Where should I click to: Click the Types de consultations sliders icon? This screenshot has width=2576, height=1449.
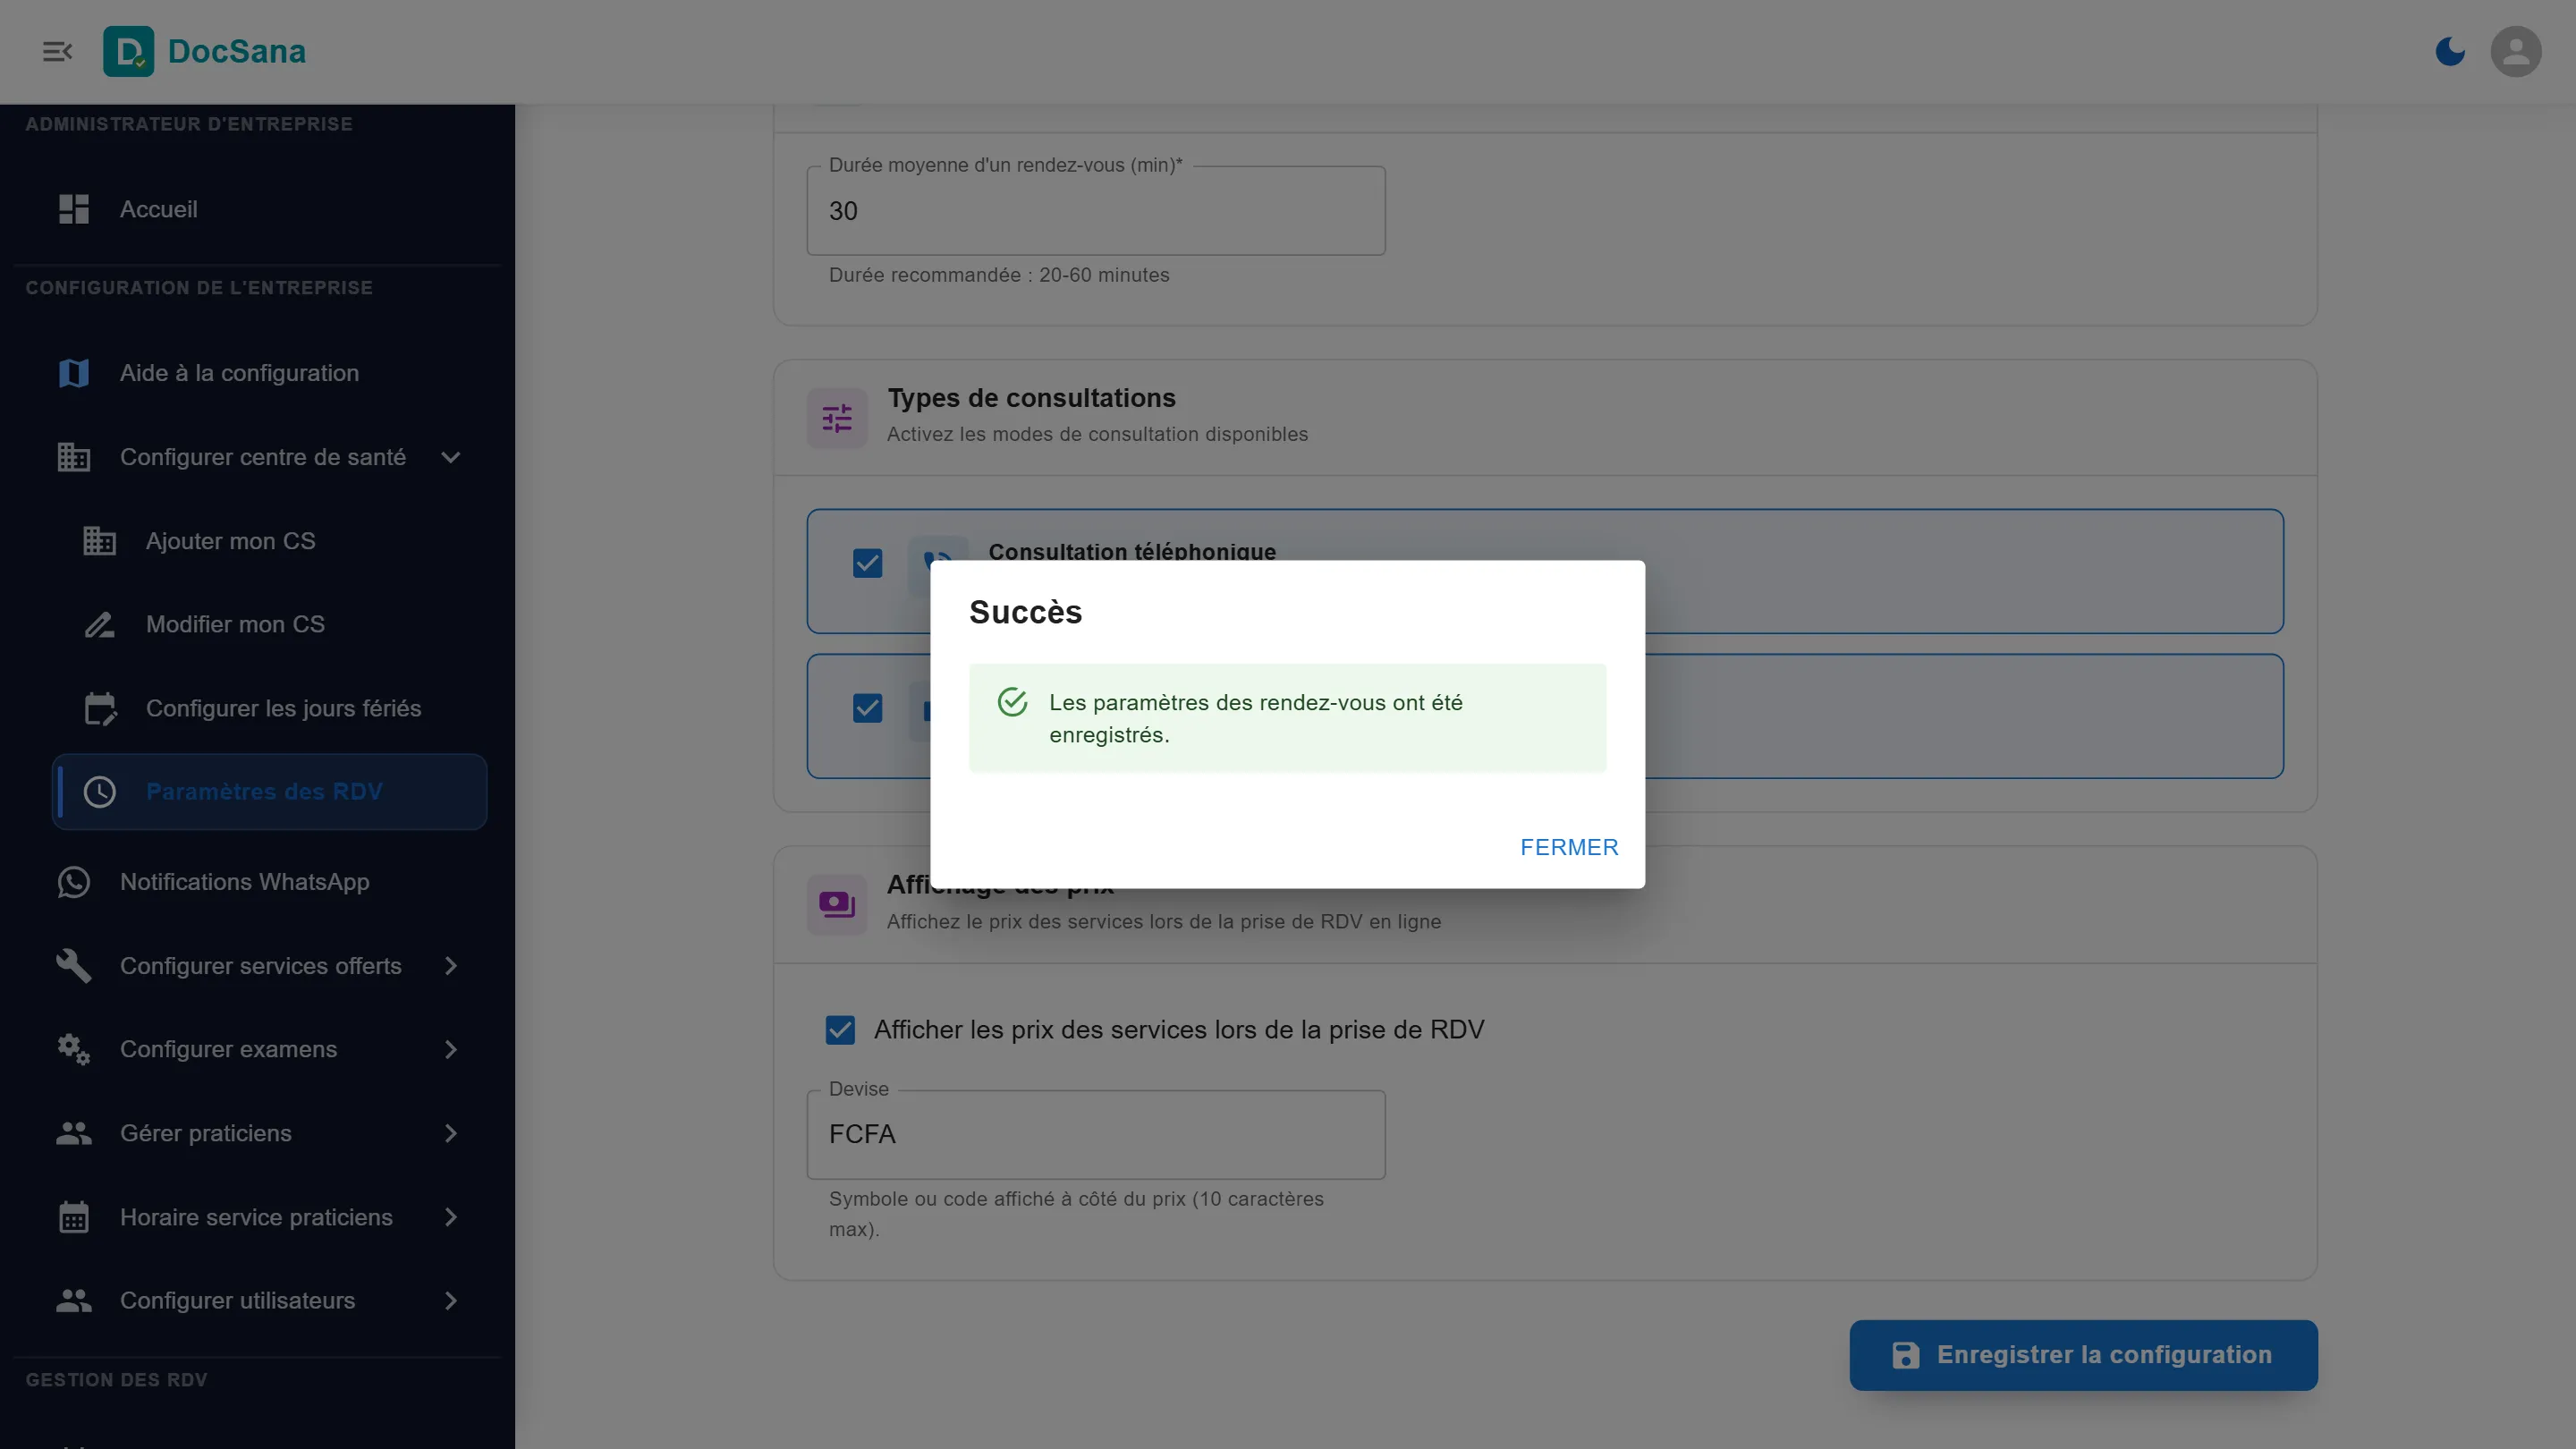pyautogui.click(x=837, y=418)
